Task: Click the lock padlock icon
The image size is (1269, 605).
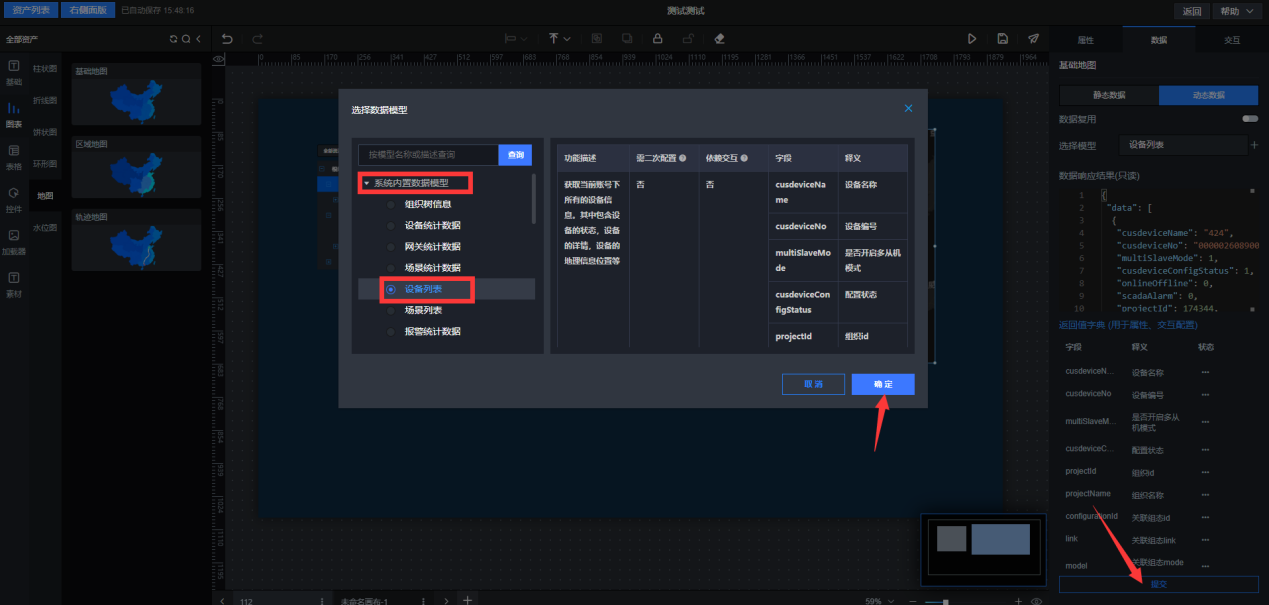Action: click(657, 39)
